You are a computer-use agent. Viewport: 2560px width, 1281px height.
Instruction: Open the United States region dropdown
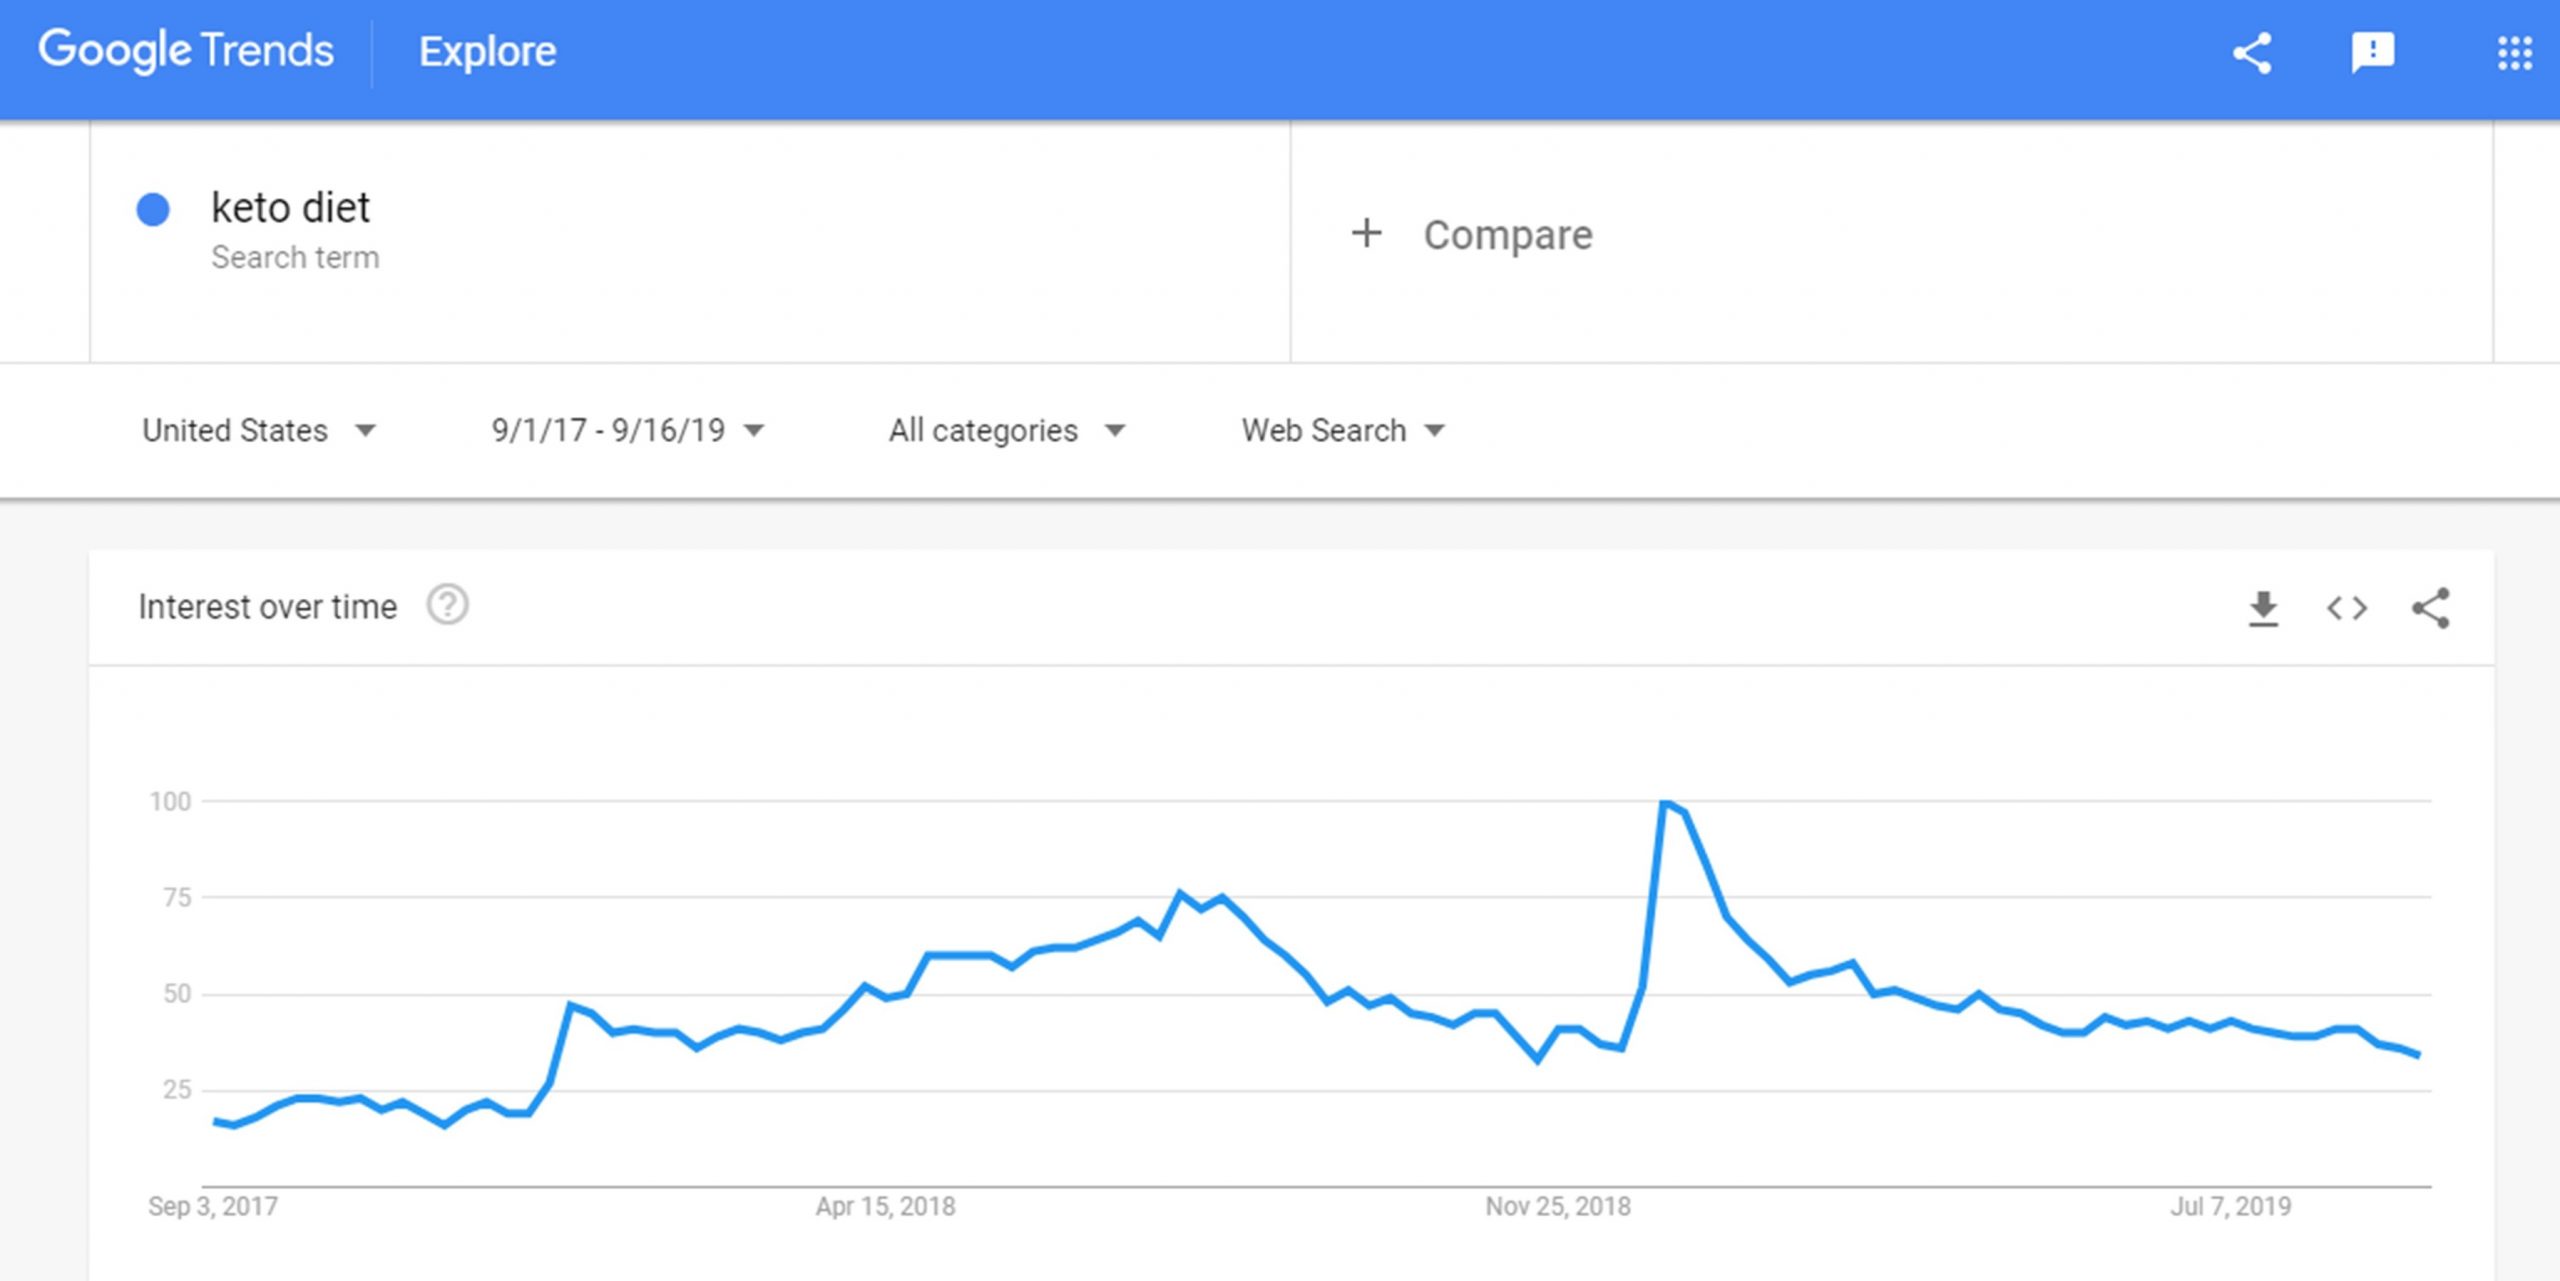tap(259, 430)
